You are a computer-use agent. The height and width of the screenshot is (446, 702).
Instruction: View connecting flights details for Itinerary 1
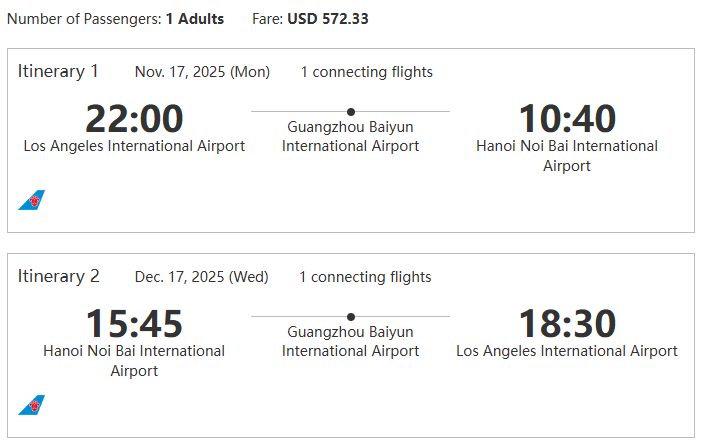(x=367, y=72)
